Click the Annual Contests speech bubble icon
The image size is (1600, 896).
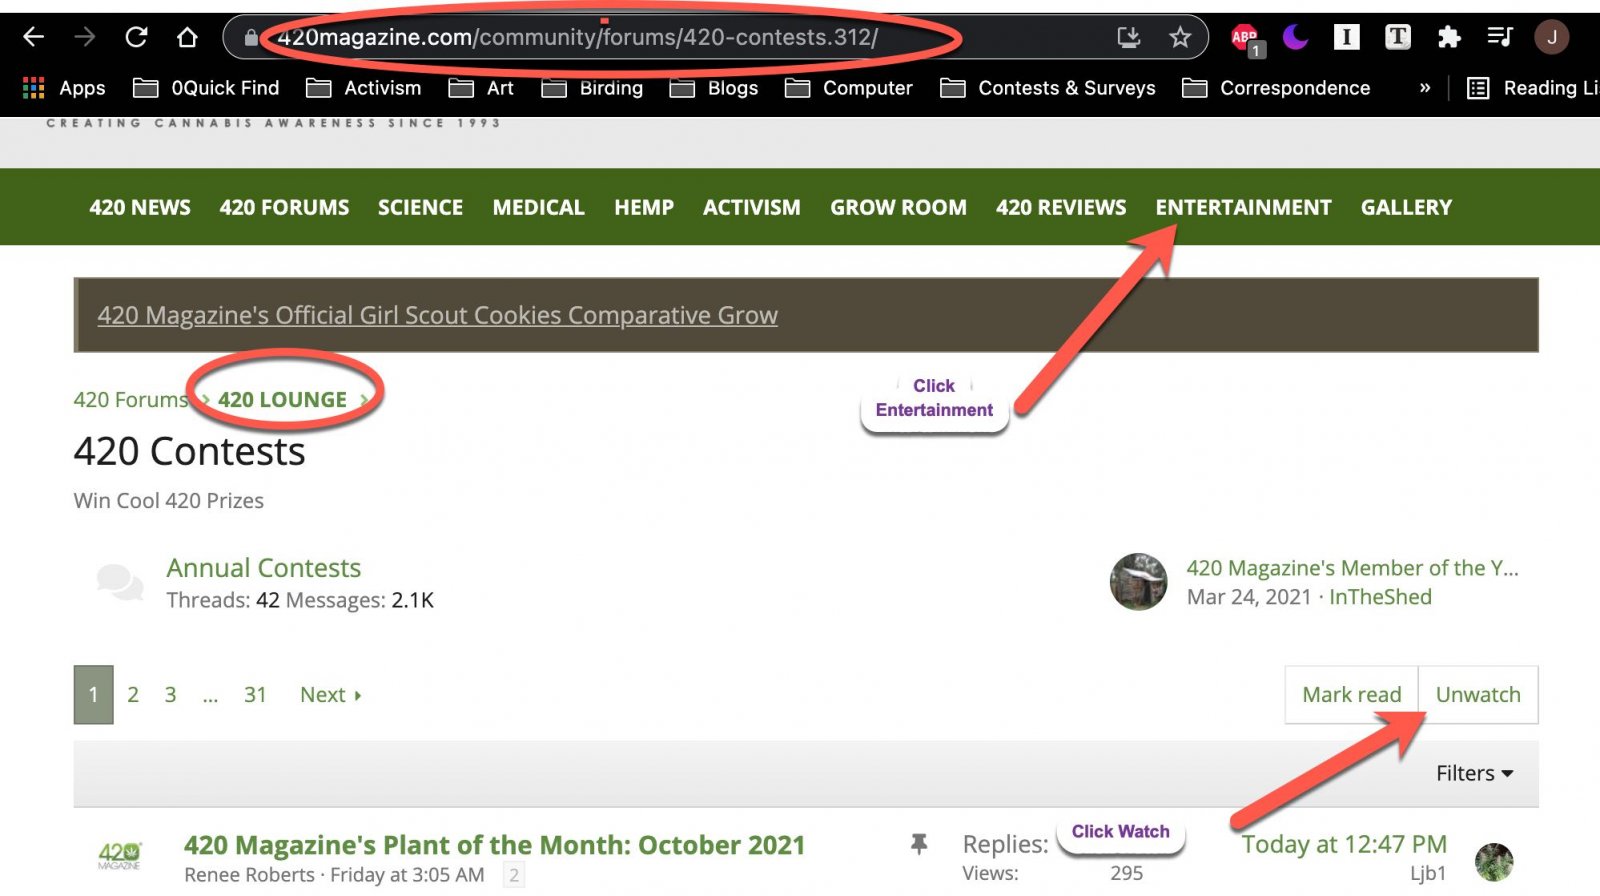pyautogui.click(x=120, y=582)
